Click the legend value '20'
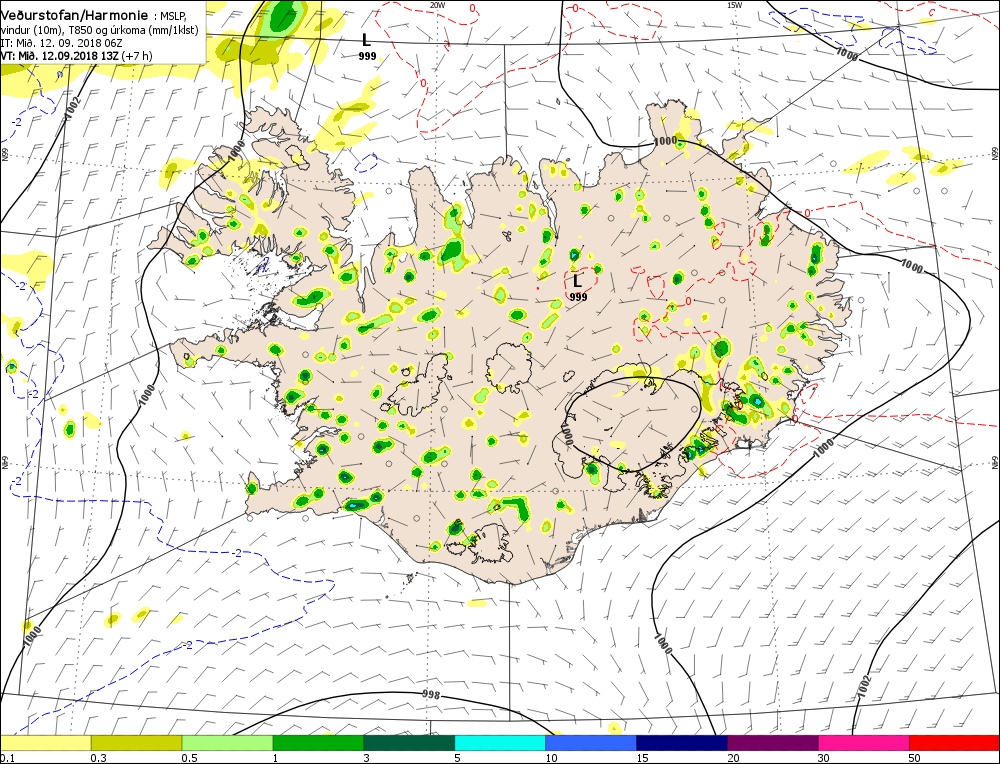Screen dimensions: 1000x764 pos(733,758)
